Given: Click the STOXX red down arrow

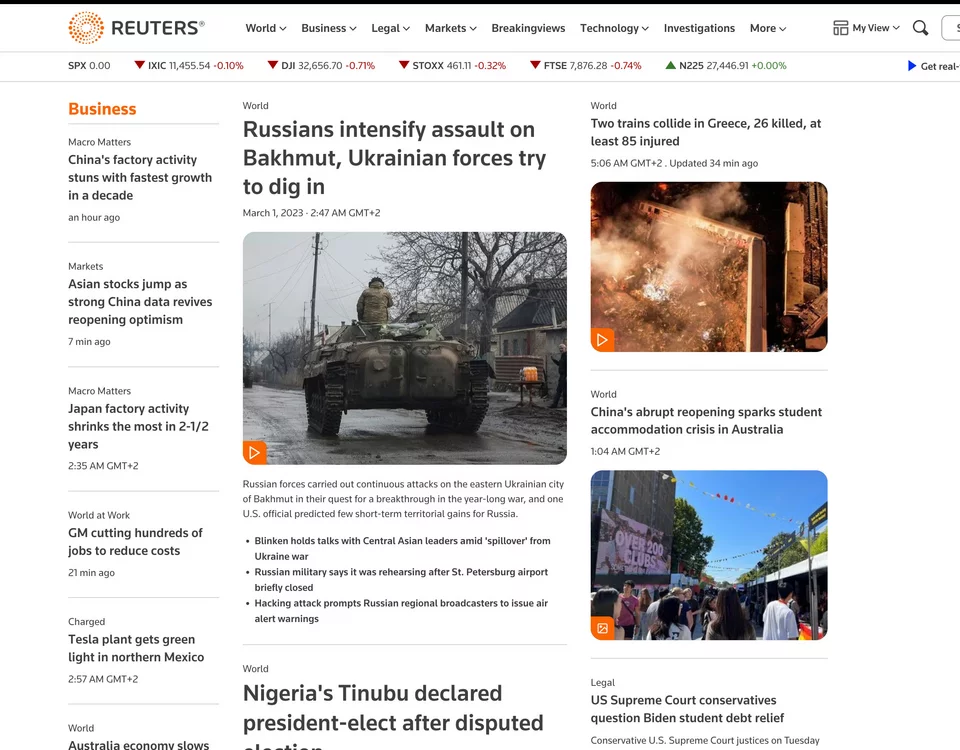Looking at the screenshot, I should pos(404,65).
